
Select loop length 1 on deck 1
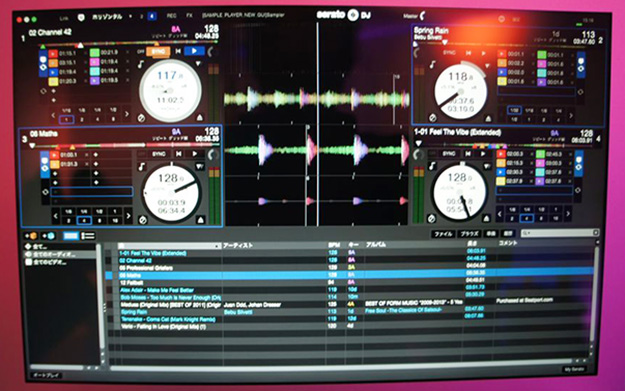66,119
